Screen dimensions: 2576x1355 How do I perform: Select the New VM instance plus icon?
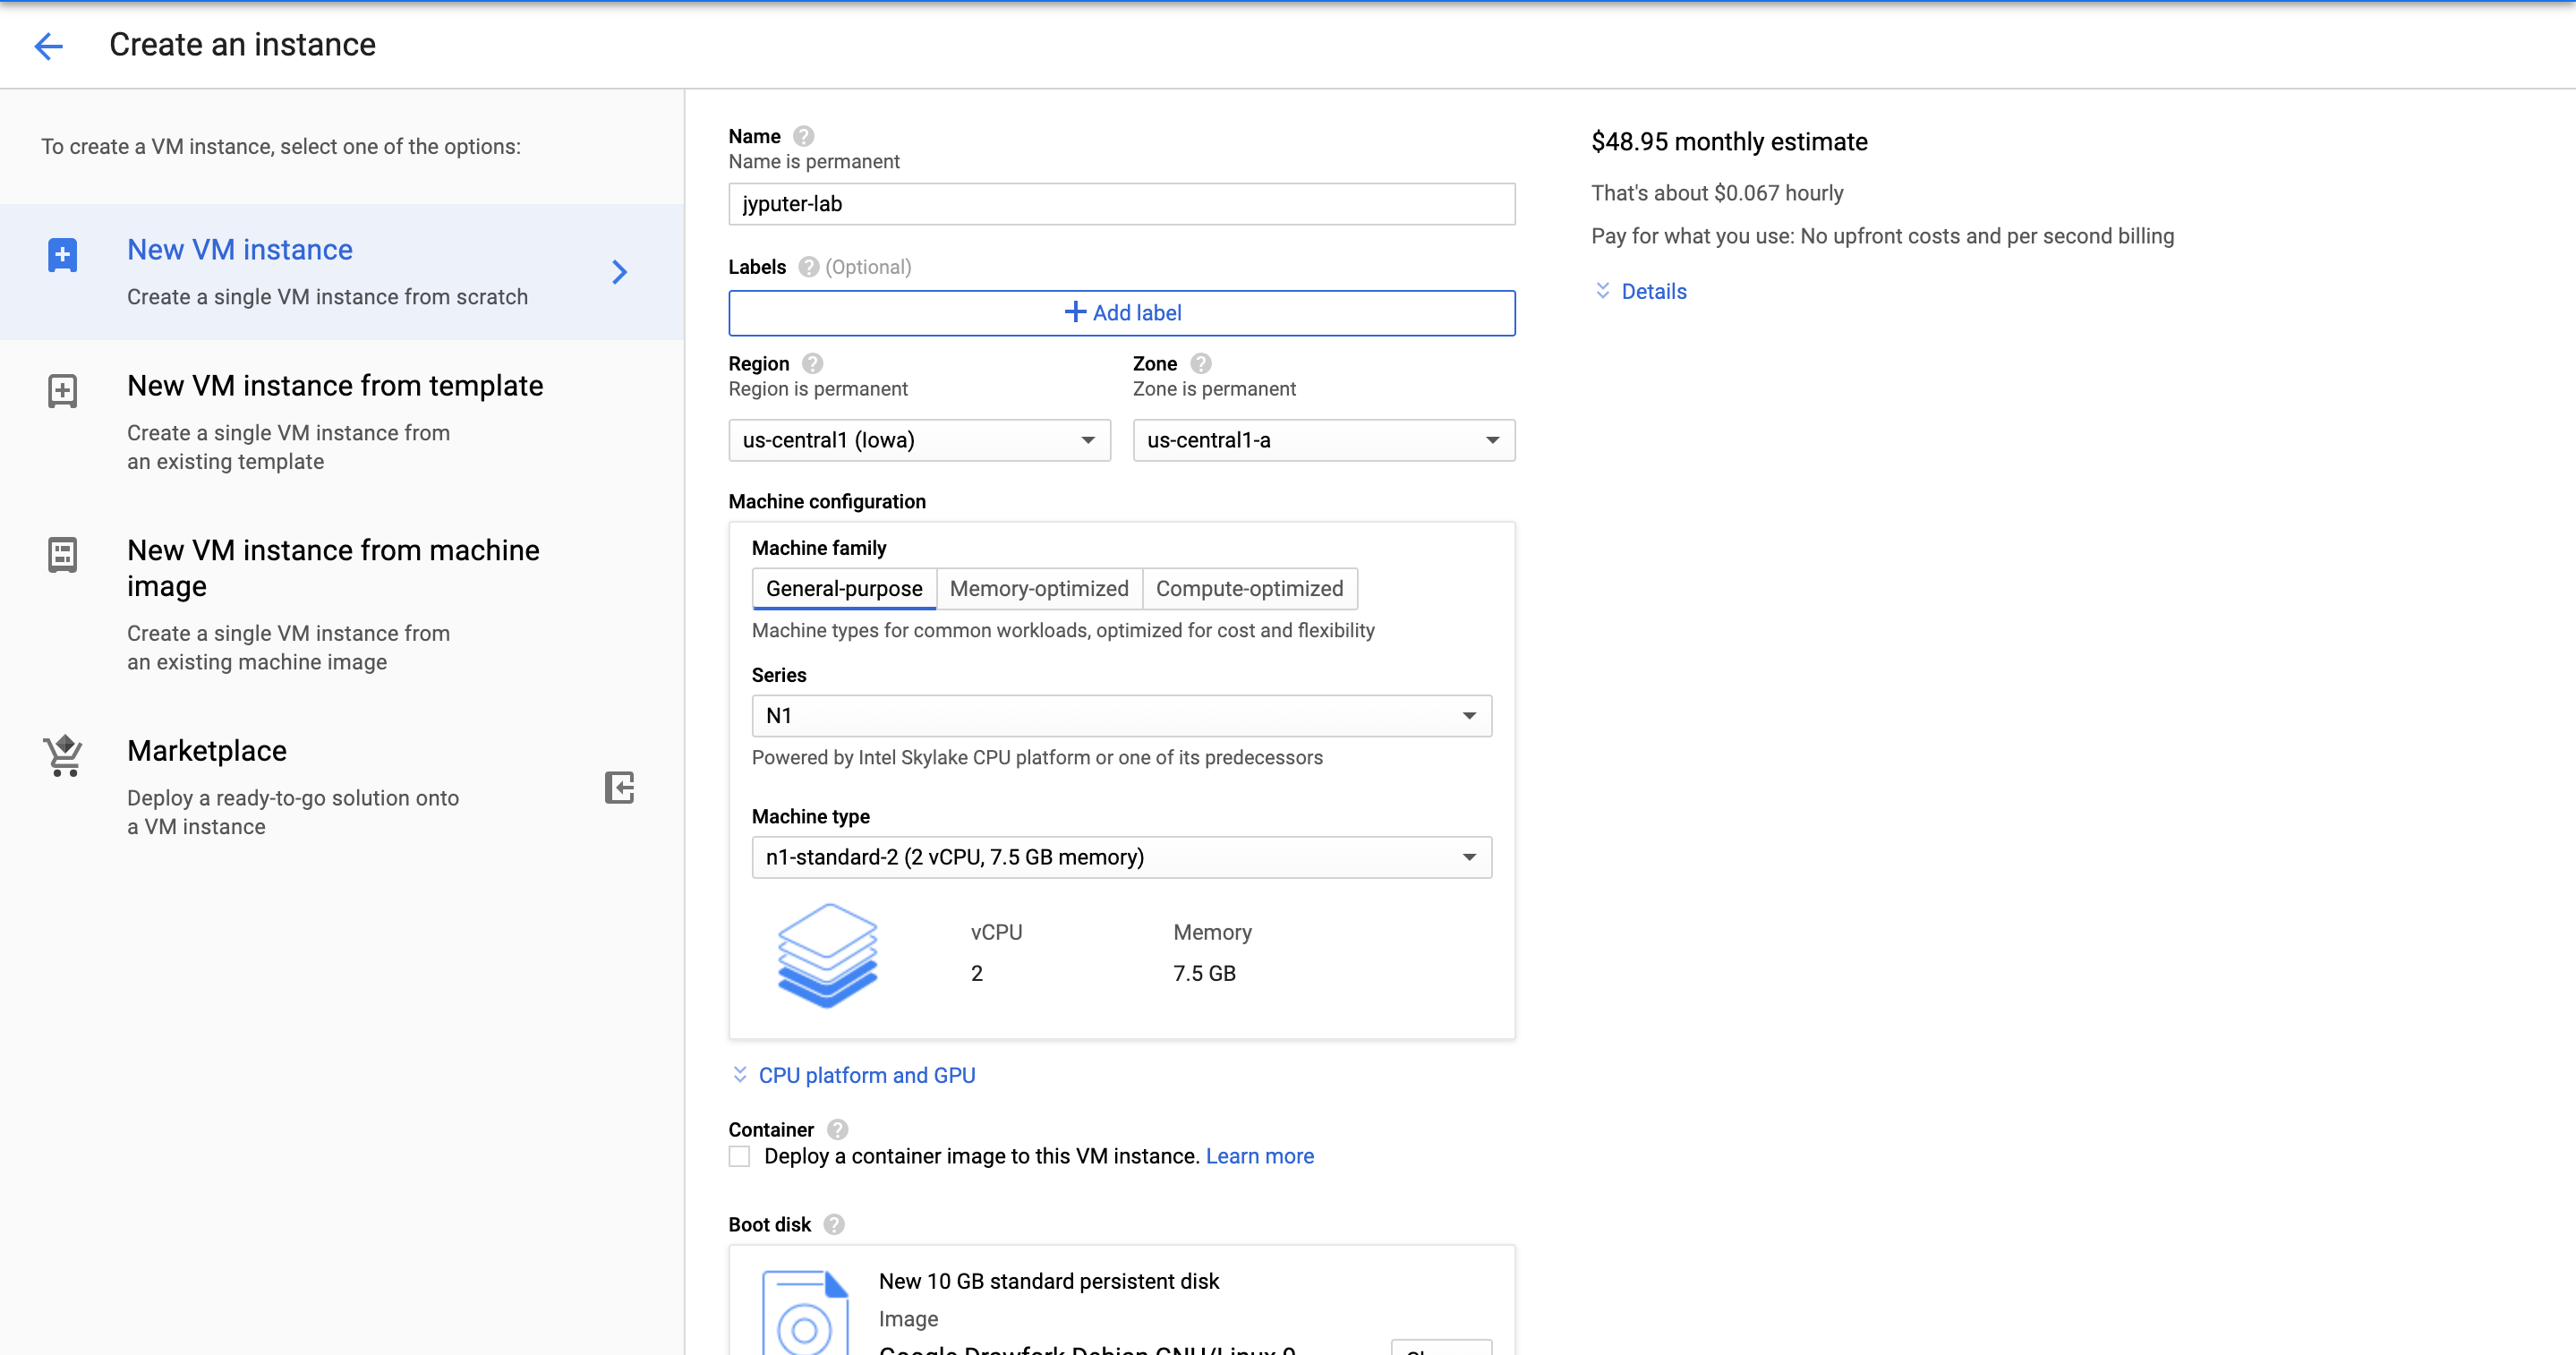point(63,254)
